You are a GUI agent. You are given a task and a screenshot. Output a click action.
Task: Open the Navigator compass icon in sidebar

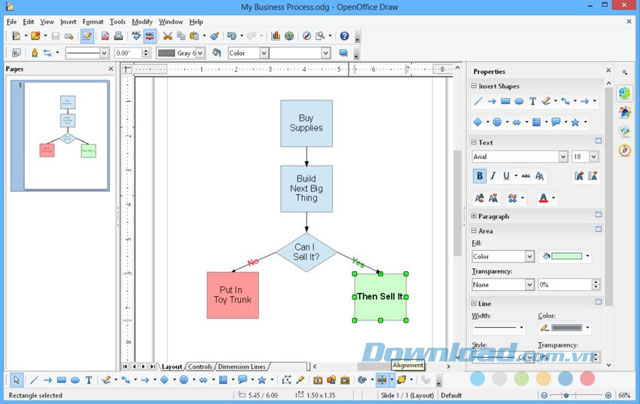[x=625, y=150]
